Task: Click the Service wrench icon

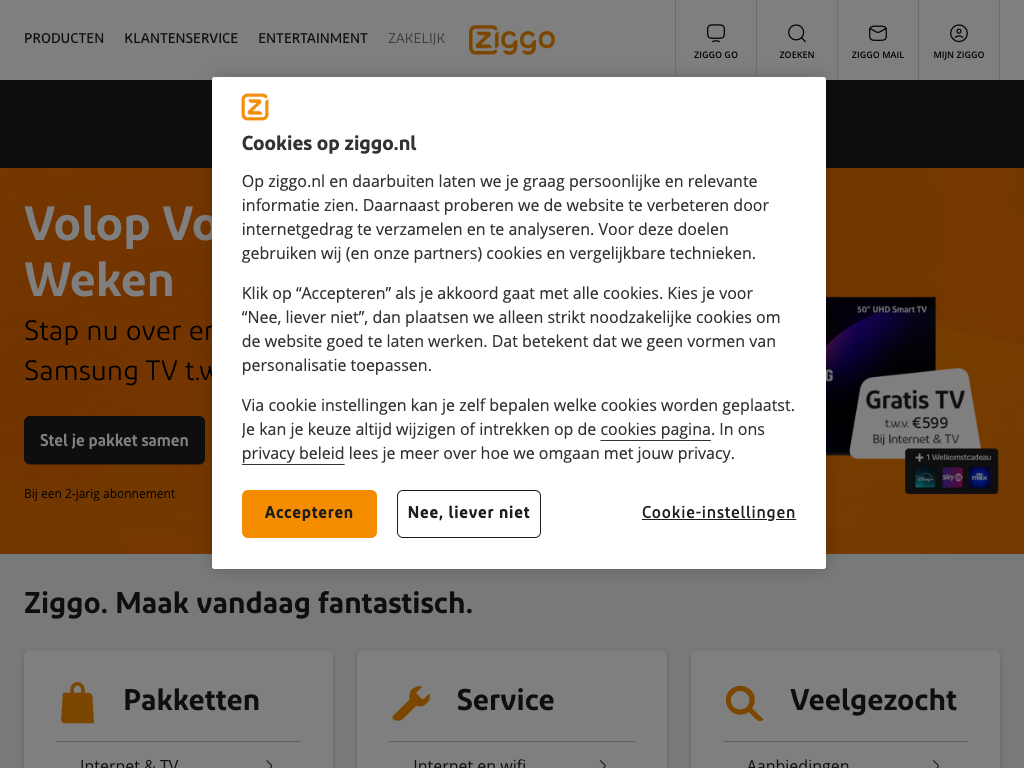Action: 411,703
